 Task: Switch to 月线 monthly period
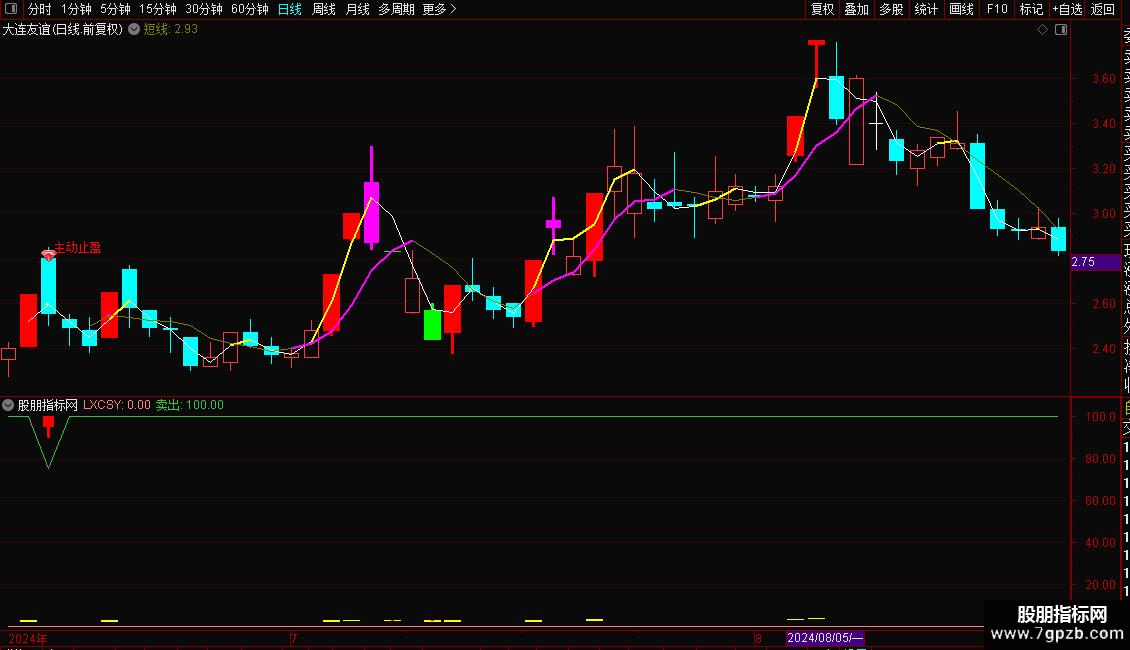tap(357, 9)
